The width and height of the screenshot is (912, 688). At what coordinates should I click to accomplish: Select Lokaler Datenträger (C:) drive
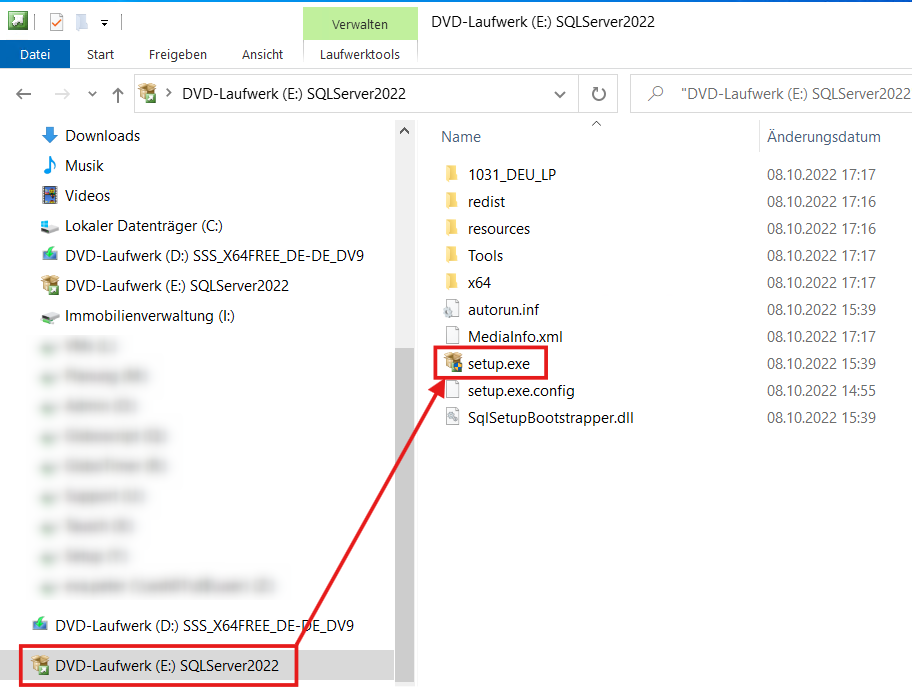tap(144, 225)
